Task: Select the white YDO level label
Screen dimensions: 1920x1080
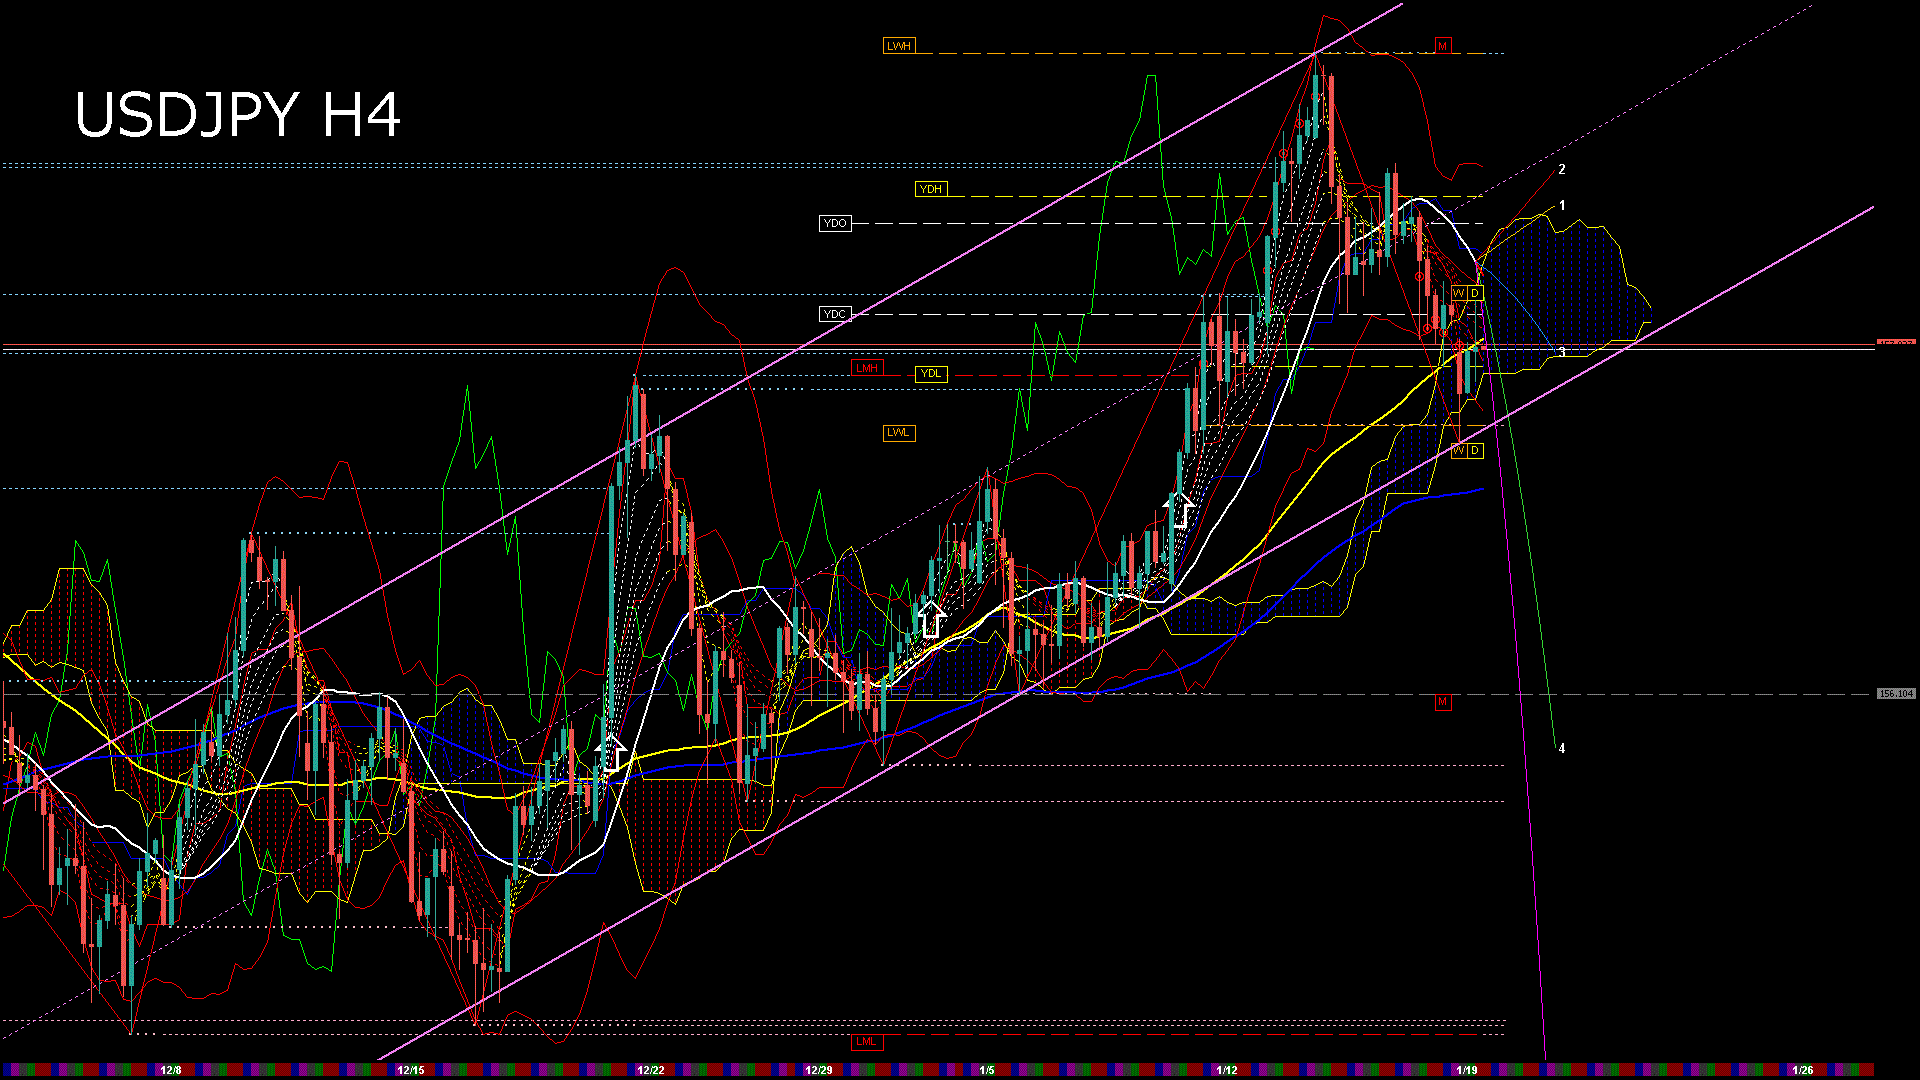Action: pos(835,223)
